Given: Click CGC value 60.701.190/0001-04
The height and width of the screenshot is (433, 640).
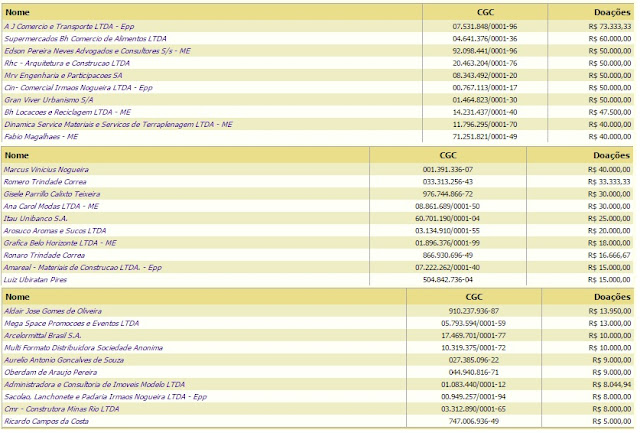Looking at the screenshot, I should [x=447, y=218].
